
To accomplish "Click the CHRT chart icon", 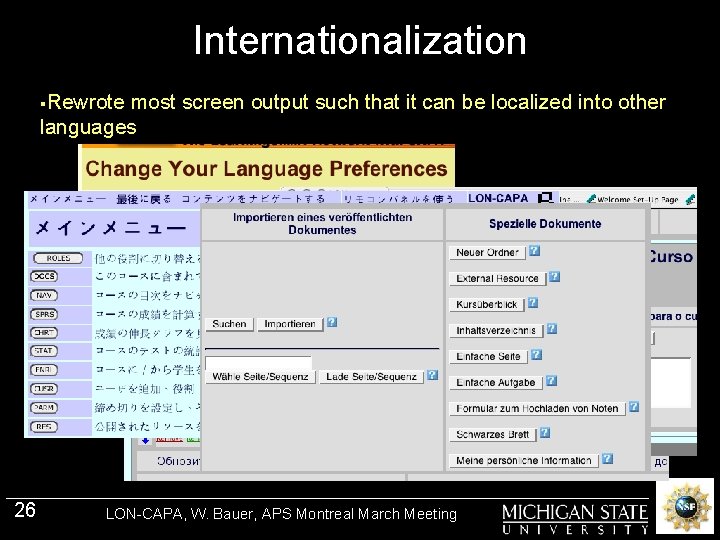I will click(x=44, y=332).
